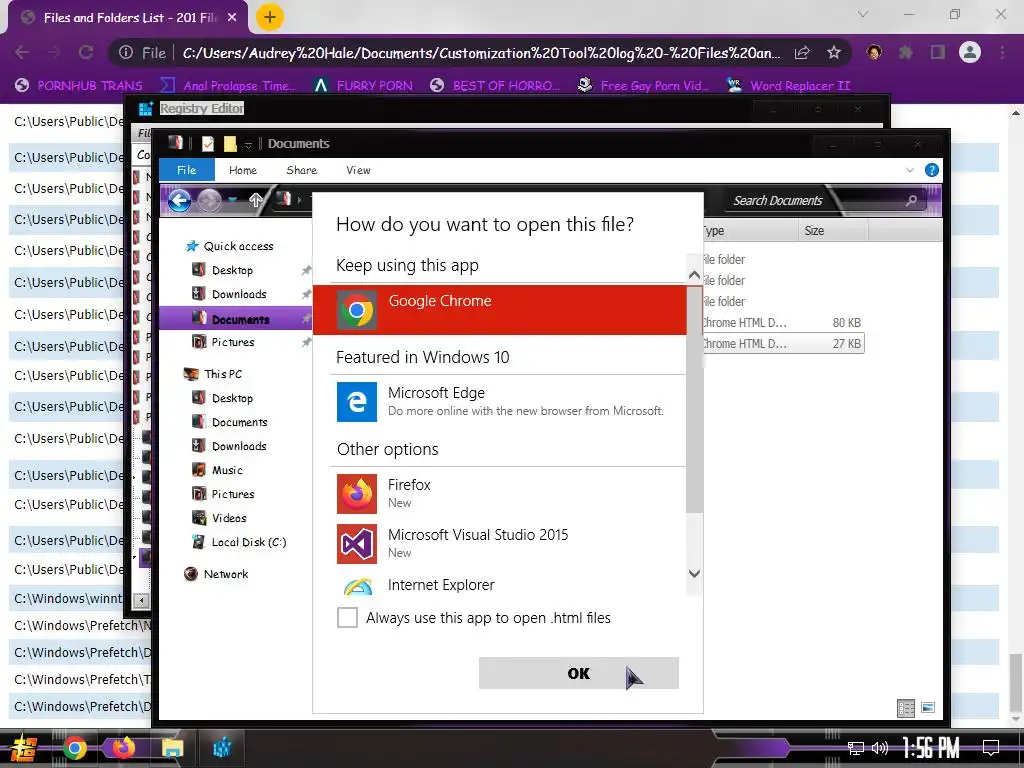This screenshot has height=768, width=1024.
Task: Confirm the dialog with the OK button
Action: tap(579, 673)
